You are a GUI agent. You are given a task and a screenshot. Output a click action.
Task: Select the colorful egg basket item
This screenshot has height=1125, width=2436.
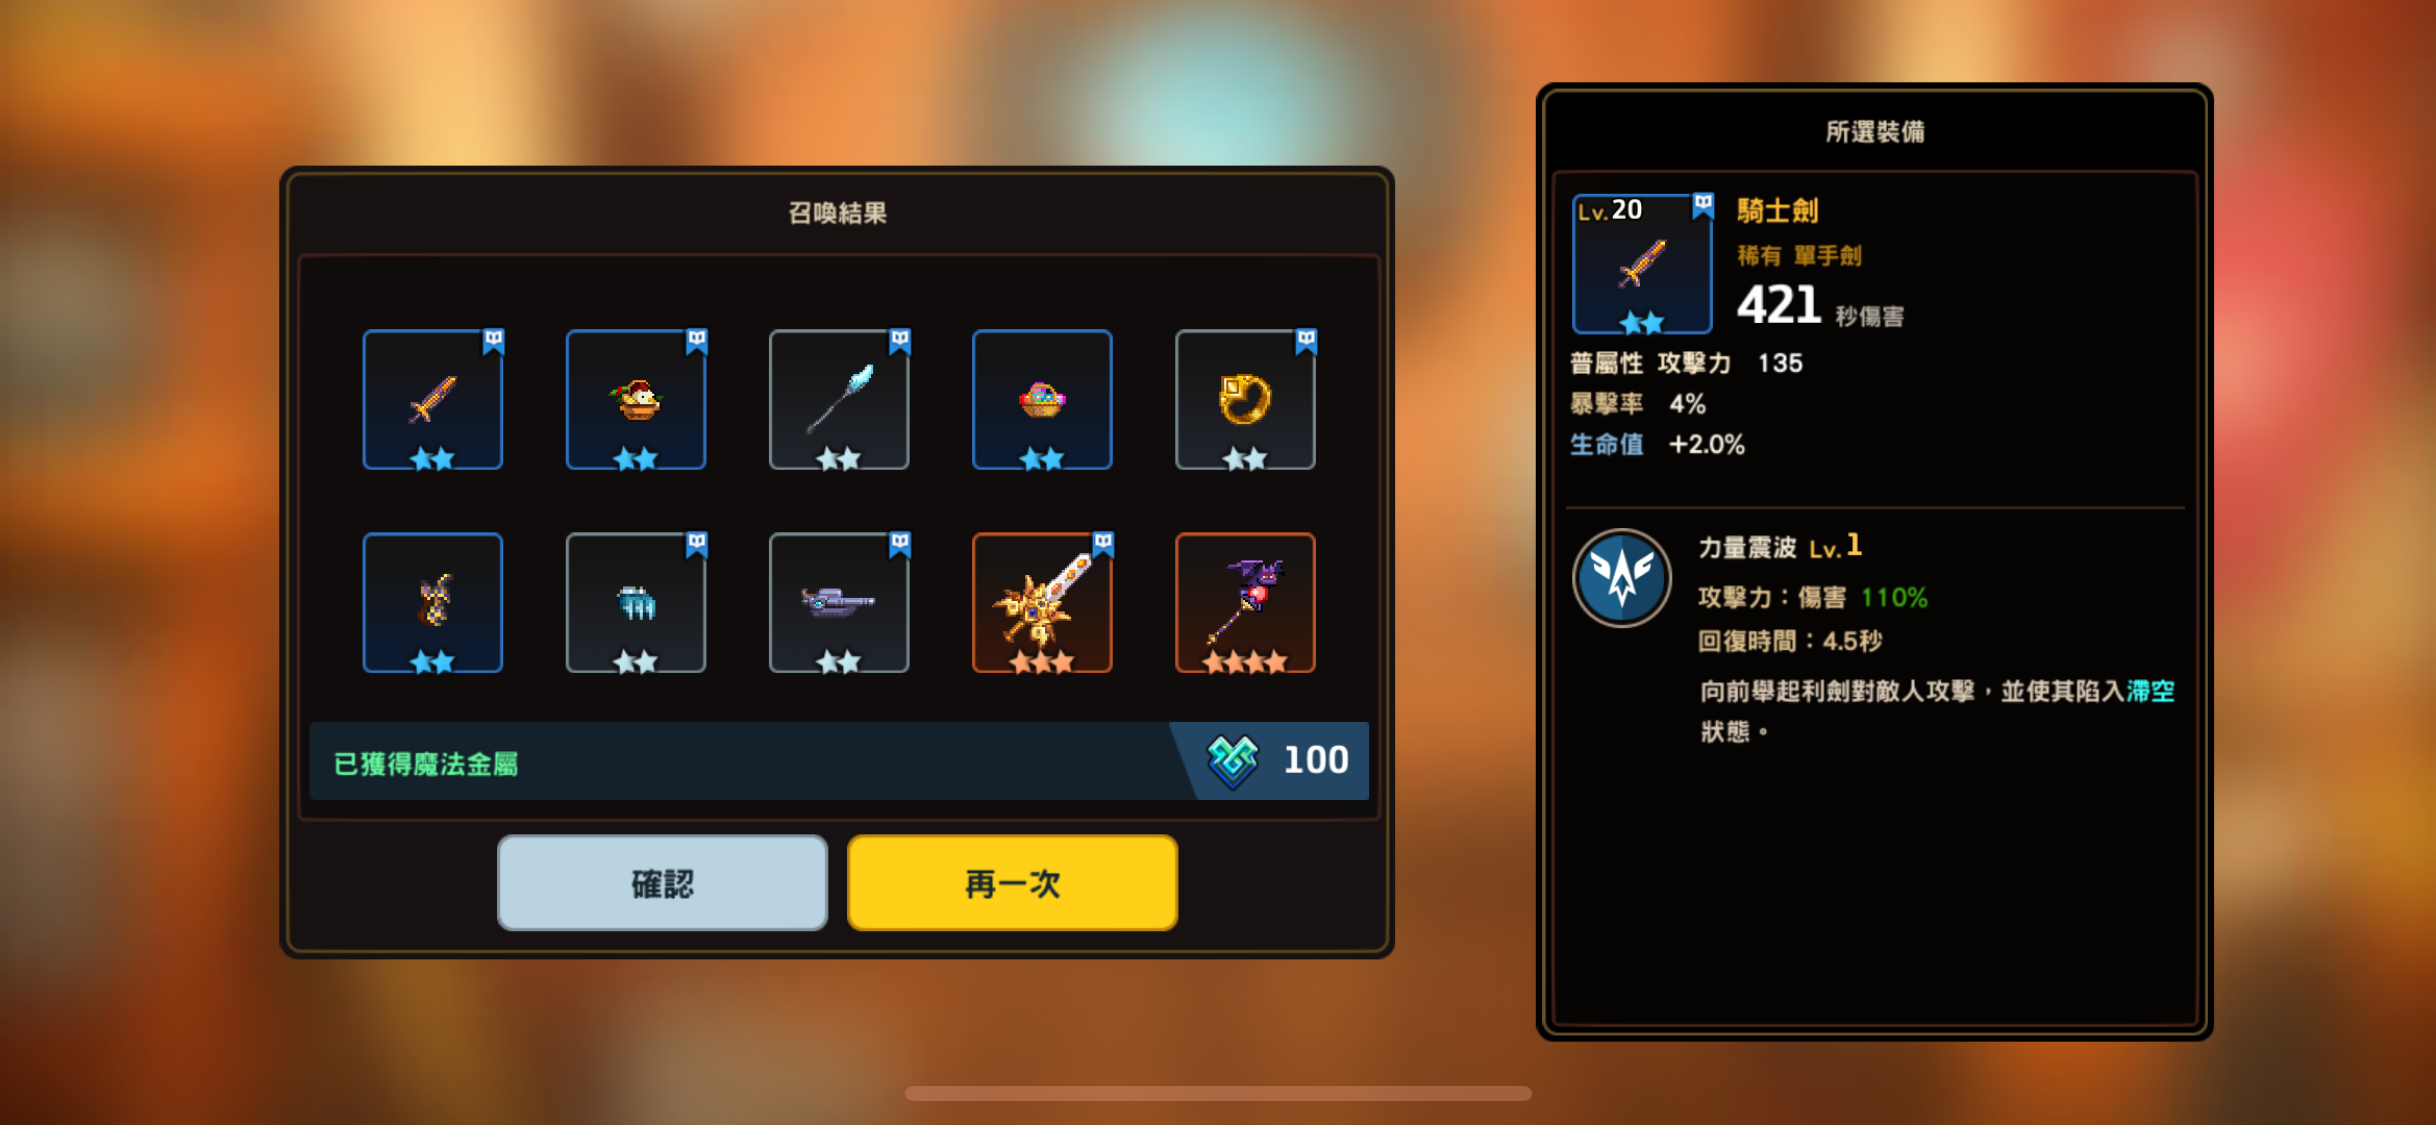click(1042, 399)
